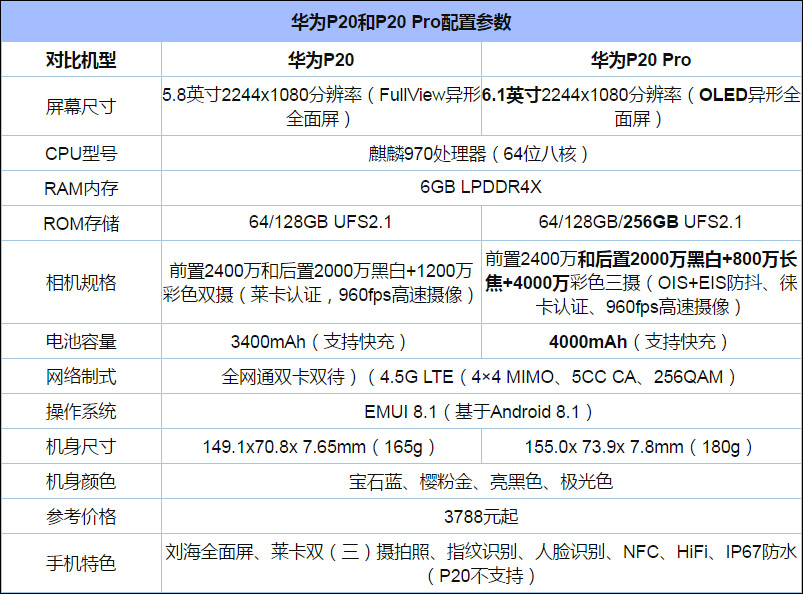Click the table title 华为P20和P20 Pro配置参数
Viewport: 803px width, 594px height.
point(402,22)
